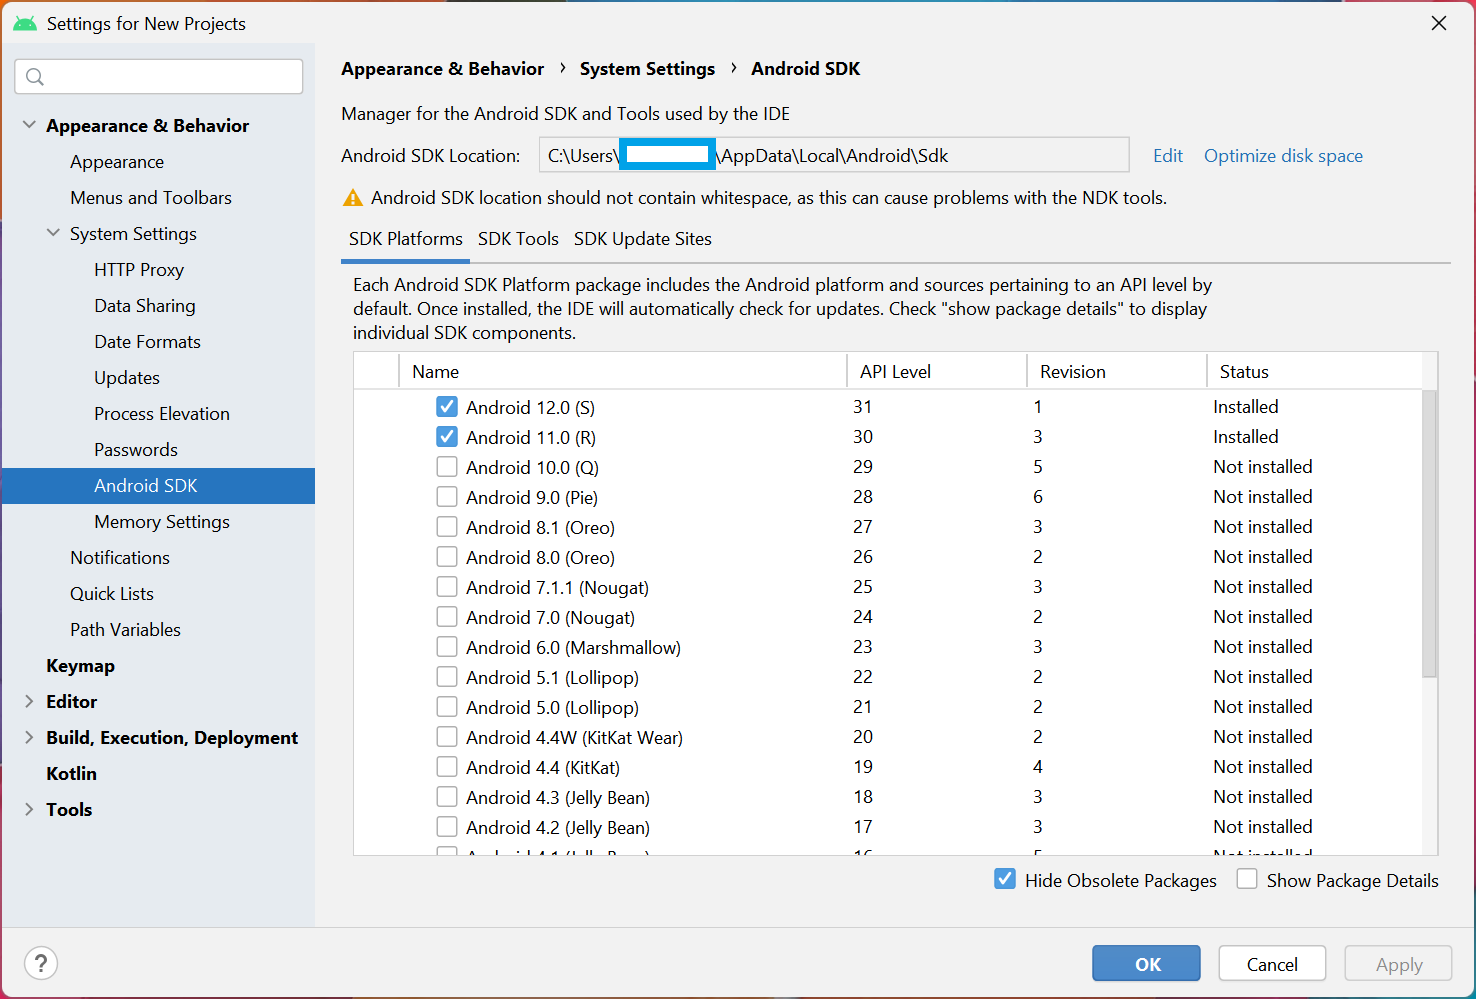Enable the Android 10.0 (Q) checkbox
The height and width of the screenshot is (999, 1476).
(x=447, y=467)
